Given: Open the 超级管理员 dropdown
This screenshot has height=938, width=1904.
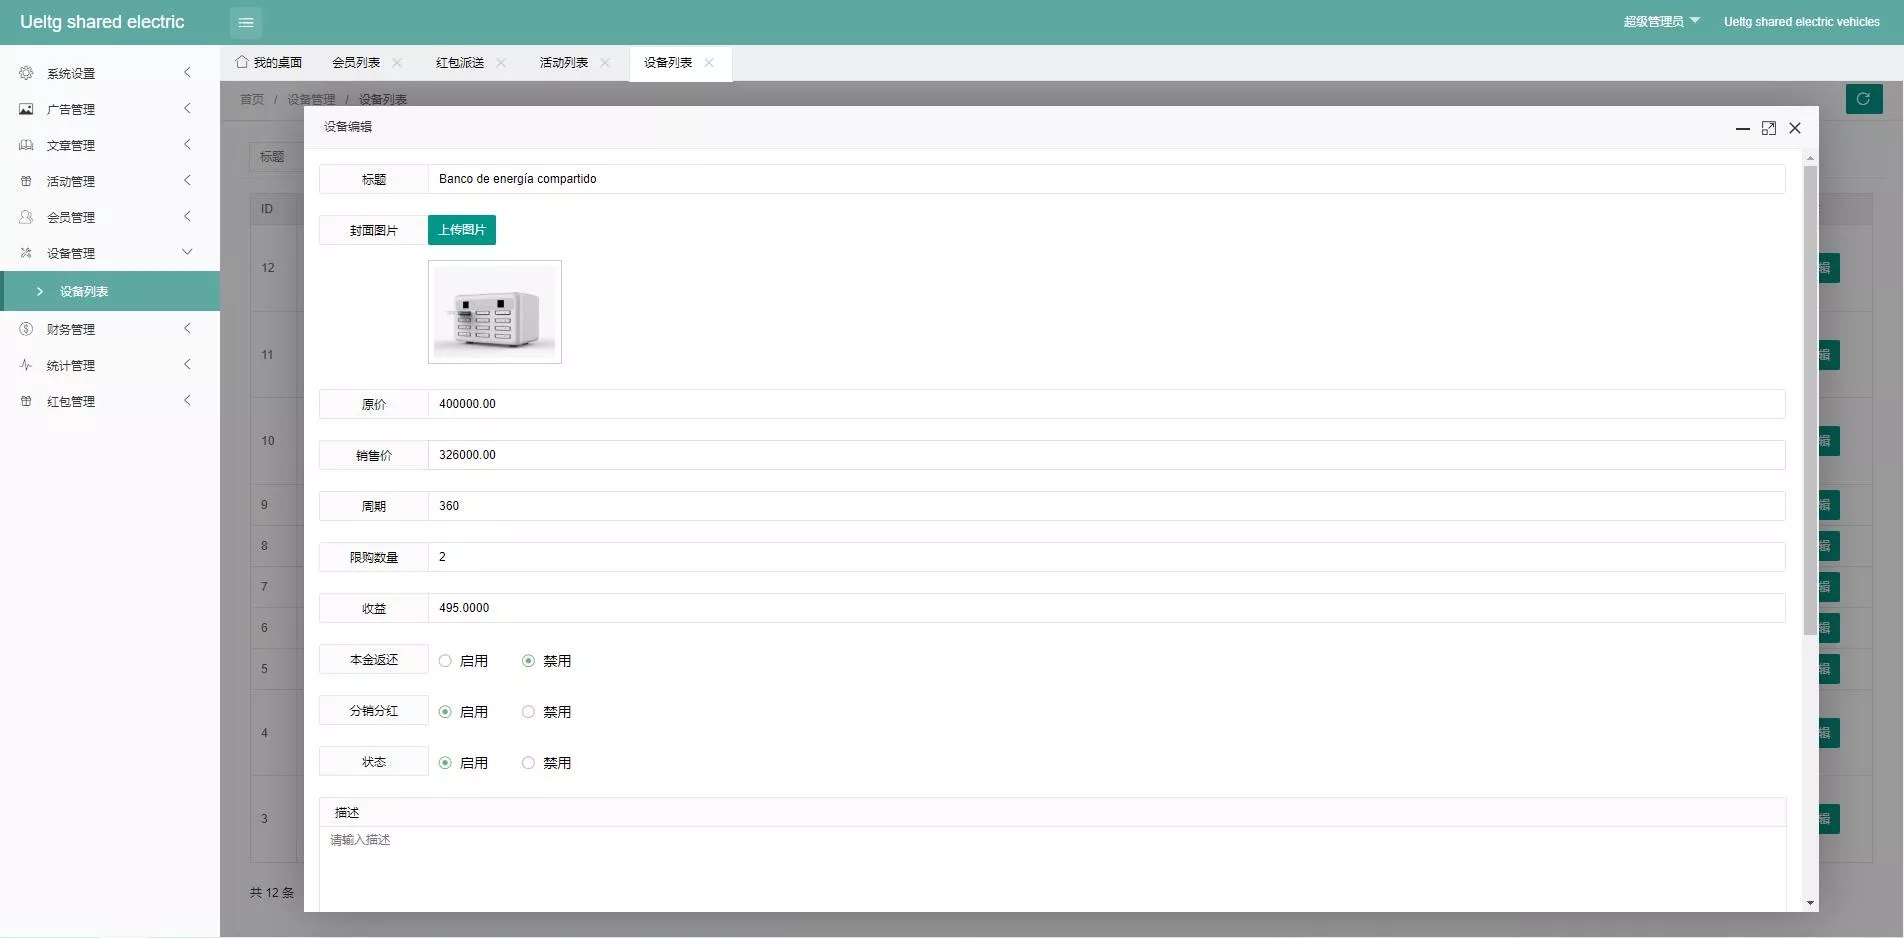Looking at the screenshot, I should (x=1661, y=21).
